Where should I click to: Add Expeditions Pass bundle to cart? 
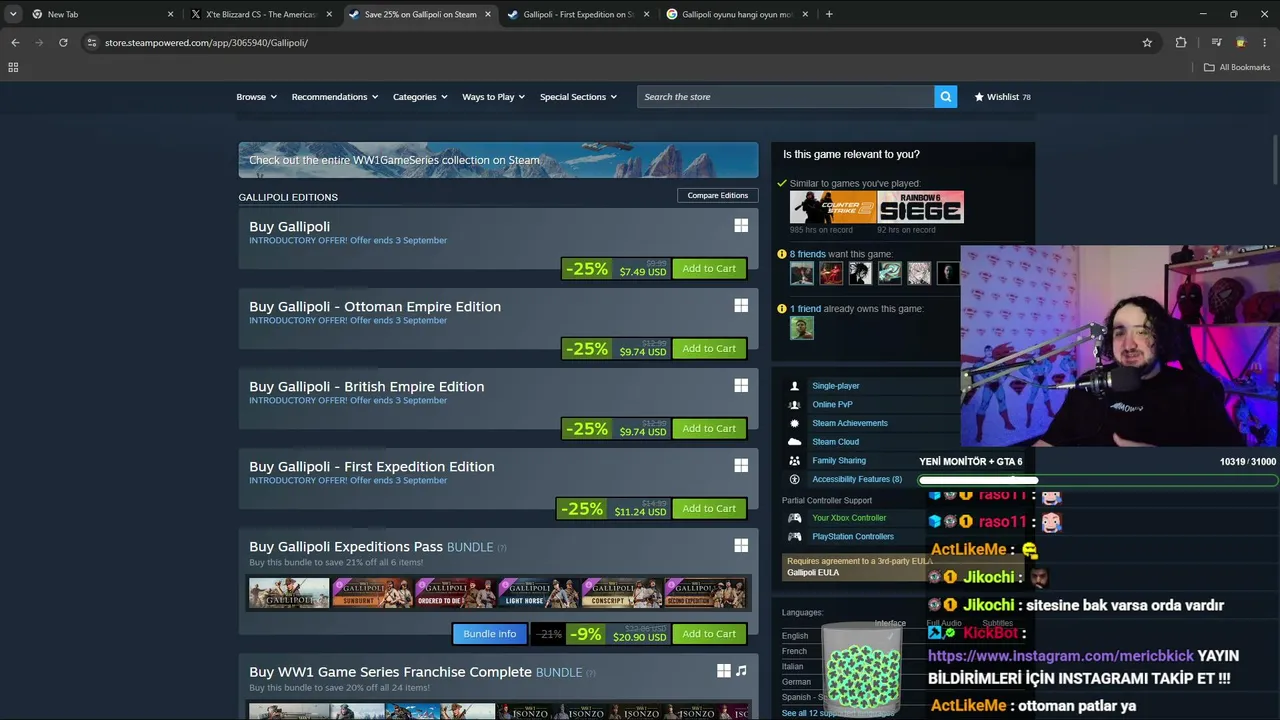pos(709,633)
